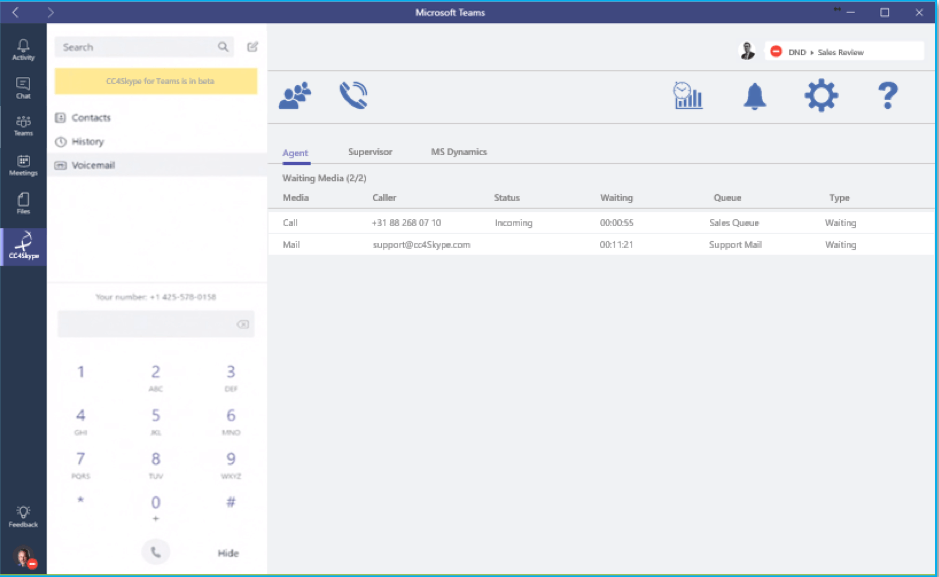The image size is (939, 577).
Task: Click the Media column header
Action: [296, 198]
